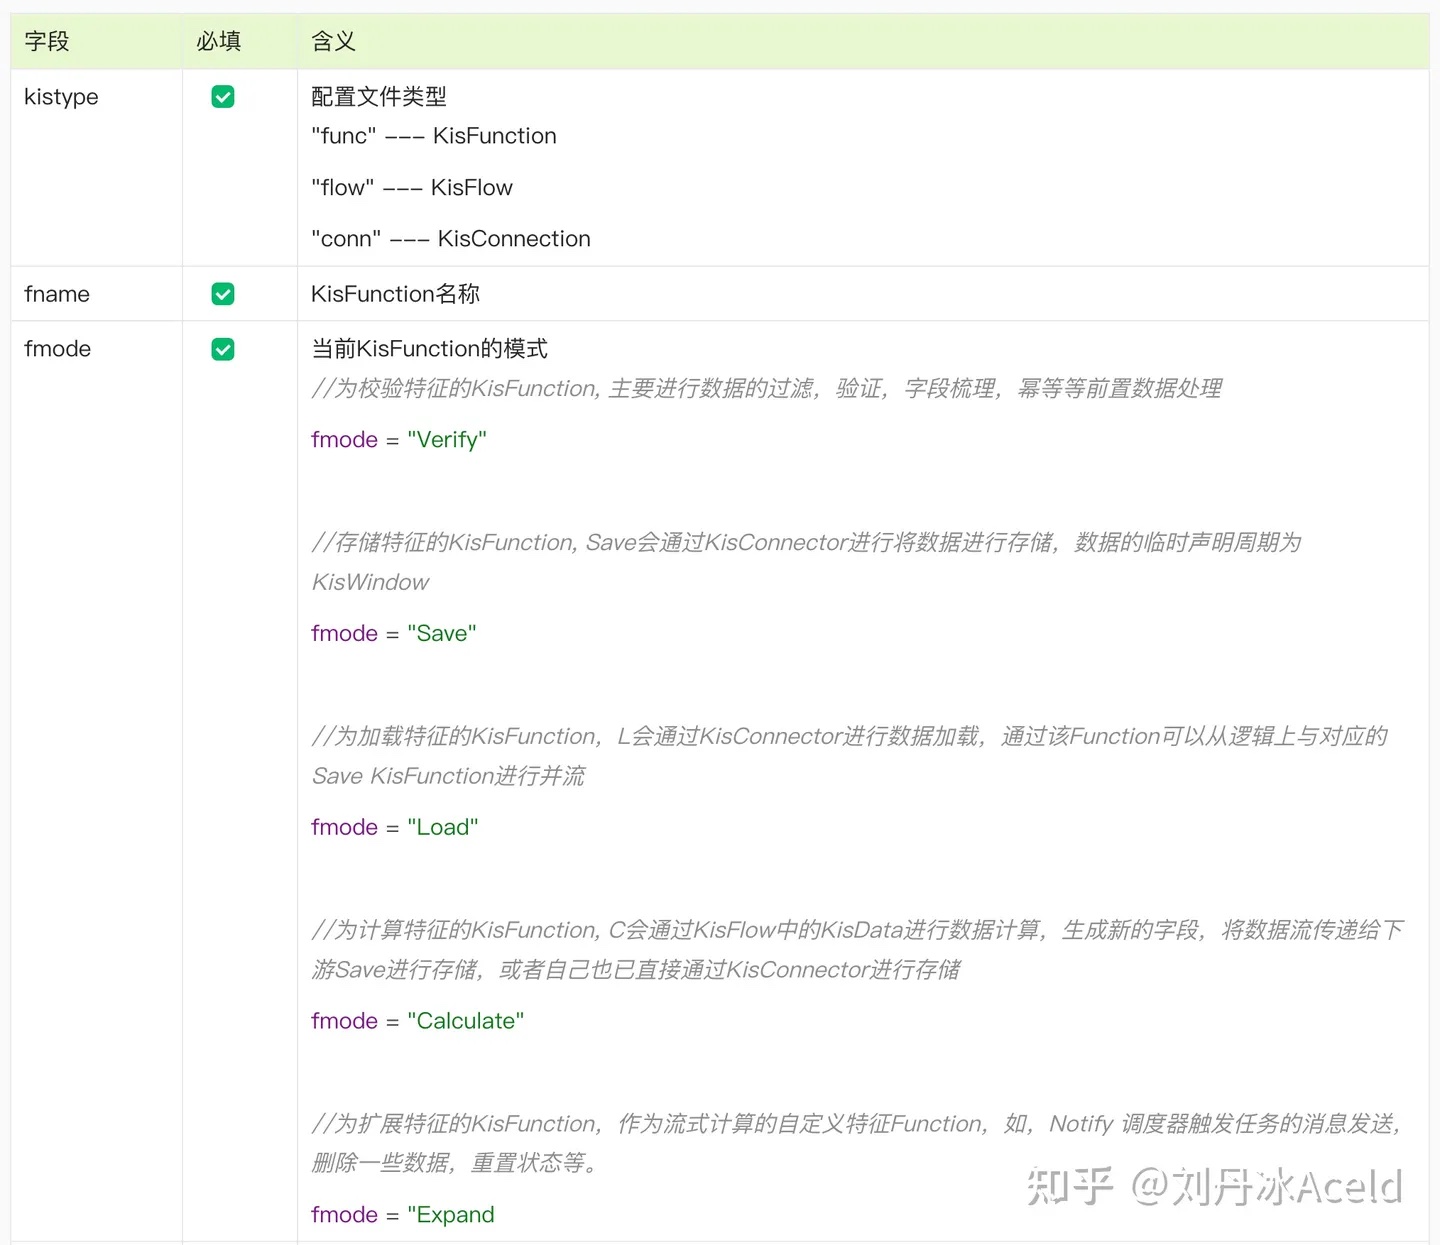Click the 配置文件类型 description text
This screenshot has height=1245, width=1440.
point(379,97)
